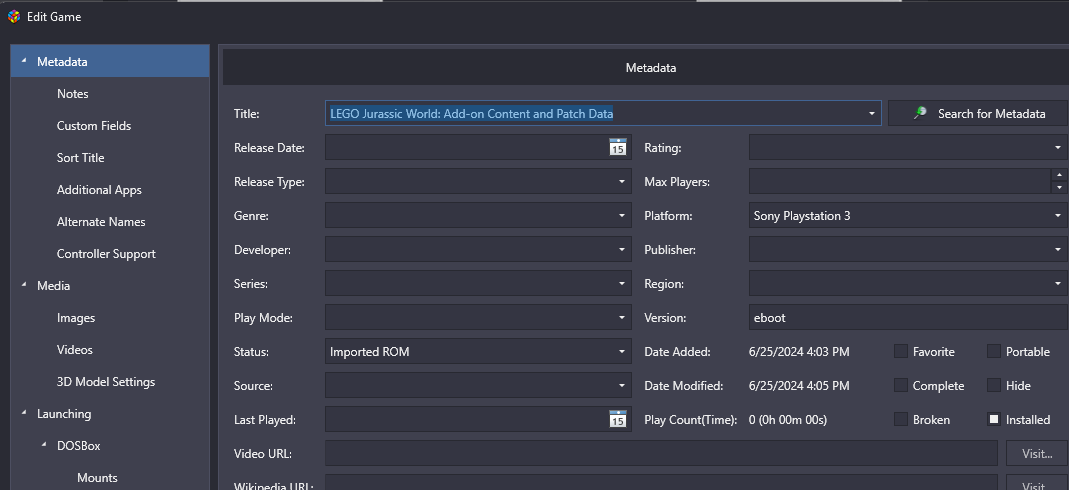Open the Title dropdown arrow
1069x490 pixels.
871,114
